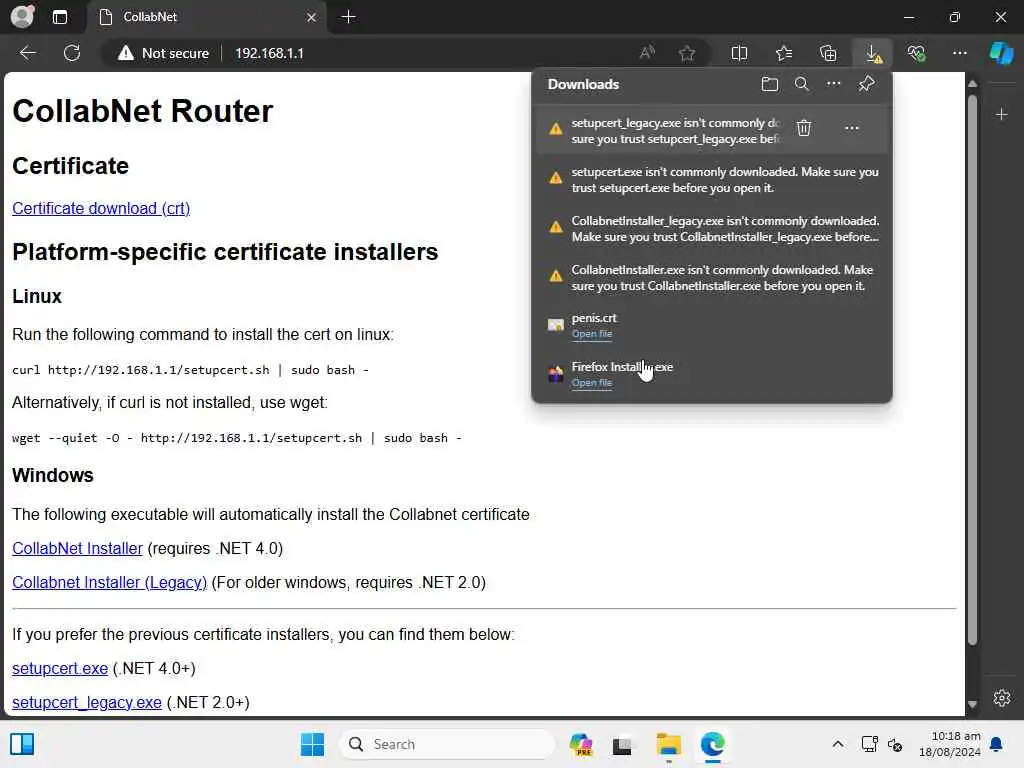Open sidebar settings gear icon

coord(1001,698)
